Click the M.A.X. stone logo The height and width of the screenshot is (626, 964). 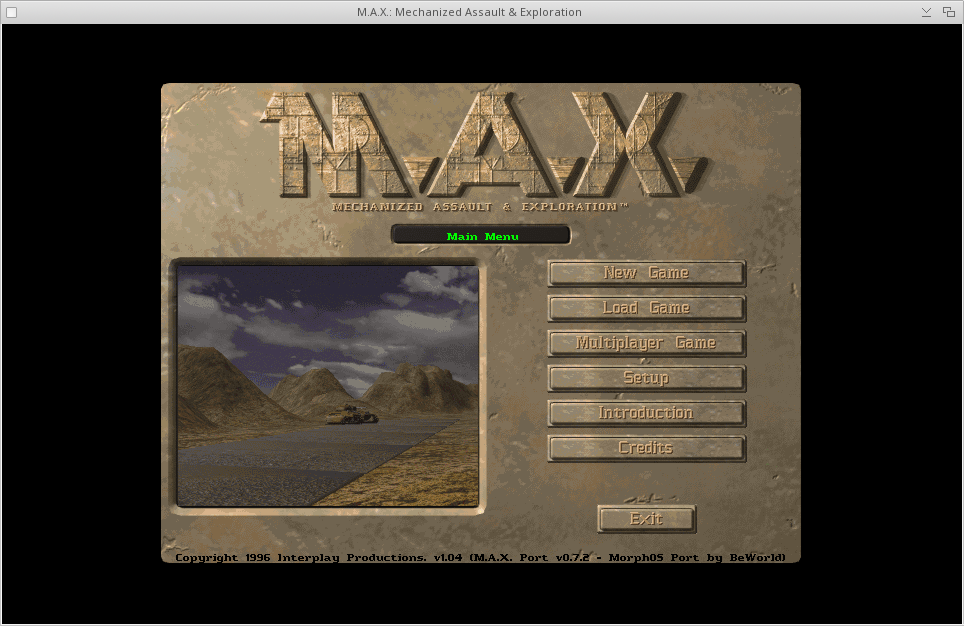coord(481,145)
